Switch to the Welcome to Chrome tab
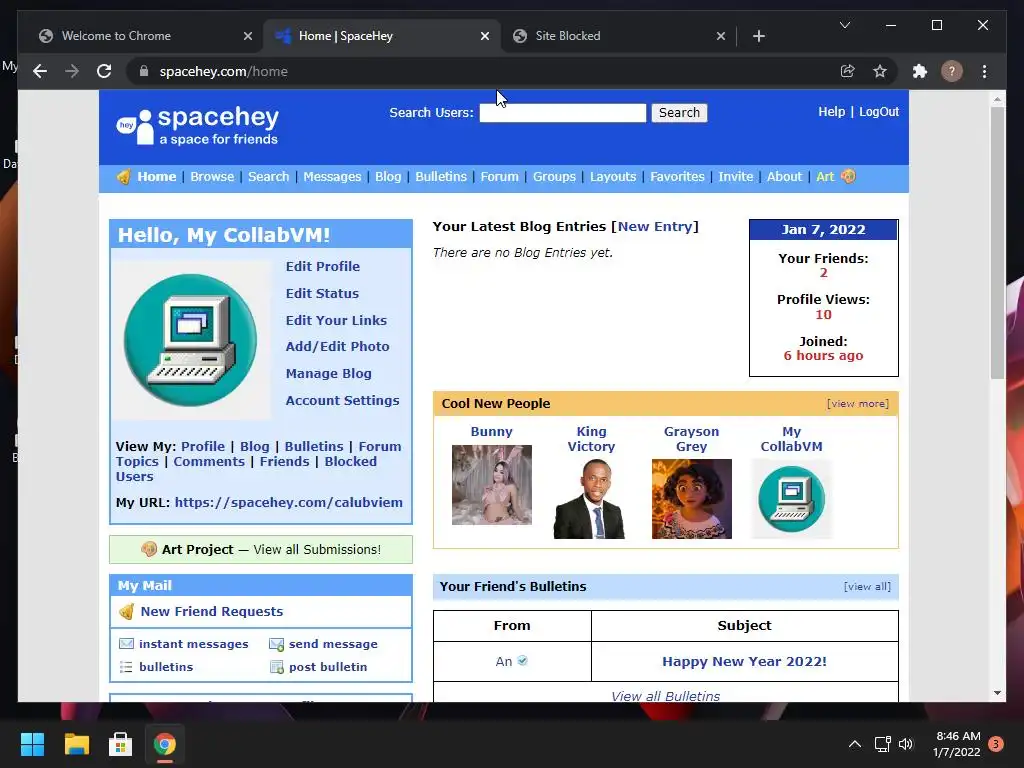Image resolution: width=1024 pixels, height=768 pixels. point(140,36)
